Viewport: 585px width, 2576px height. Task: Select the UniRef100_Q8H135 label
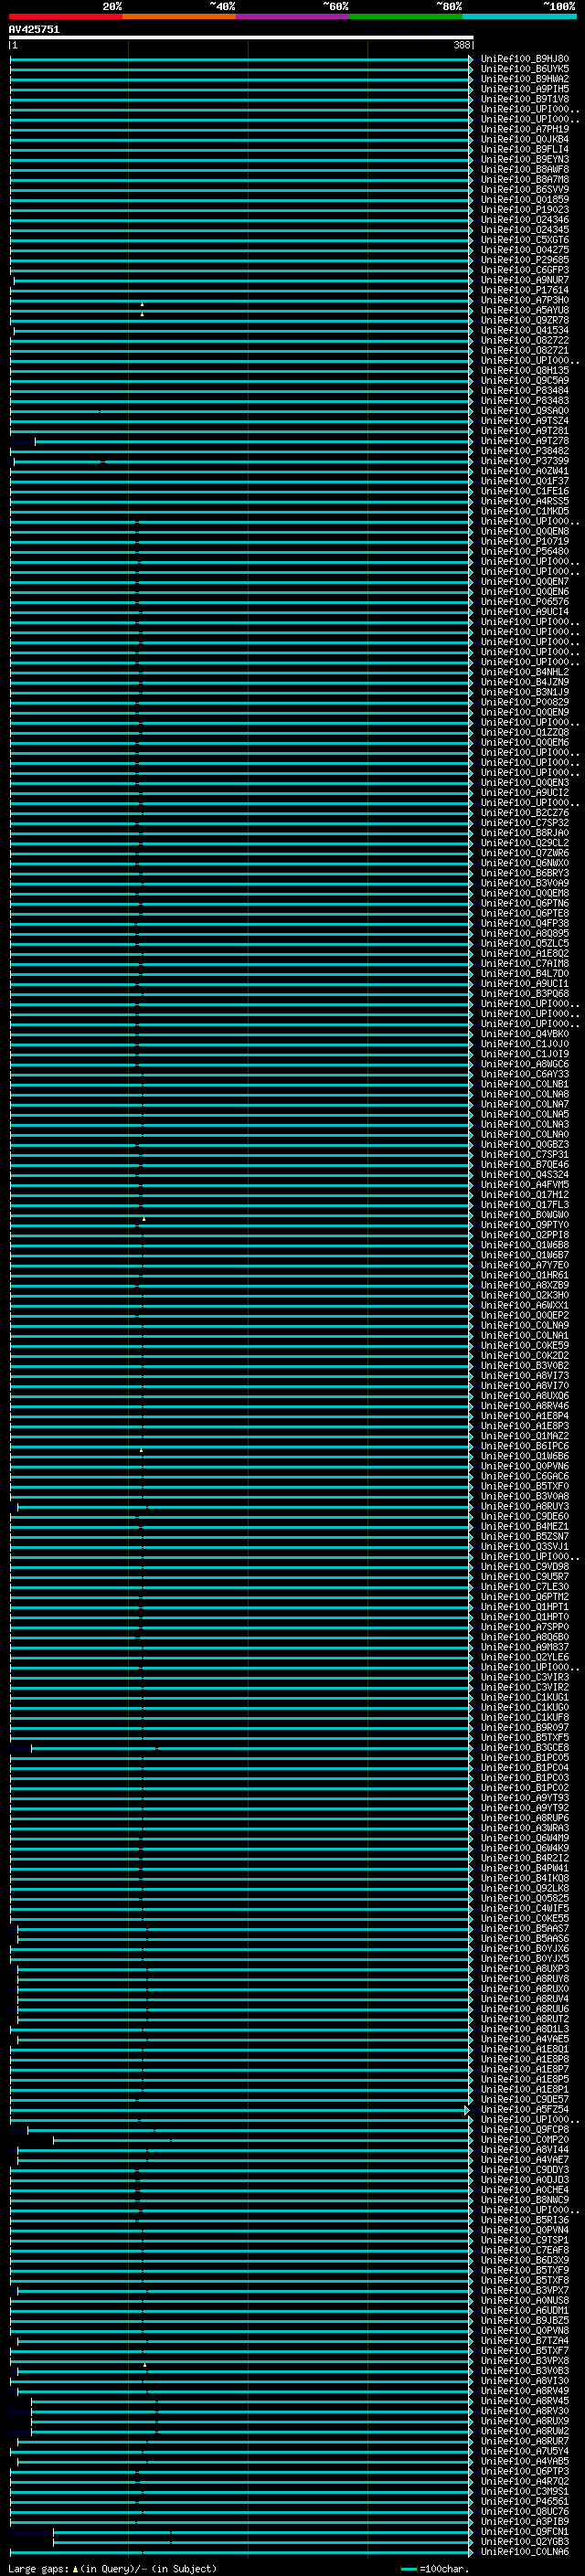point(525,370)
